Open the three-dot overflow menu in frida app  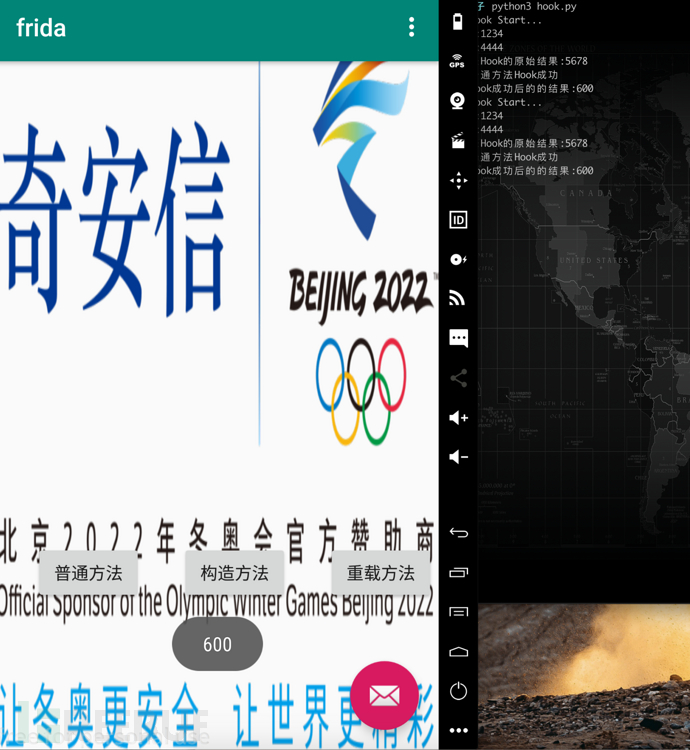tap(411, 27)
